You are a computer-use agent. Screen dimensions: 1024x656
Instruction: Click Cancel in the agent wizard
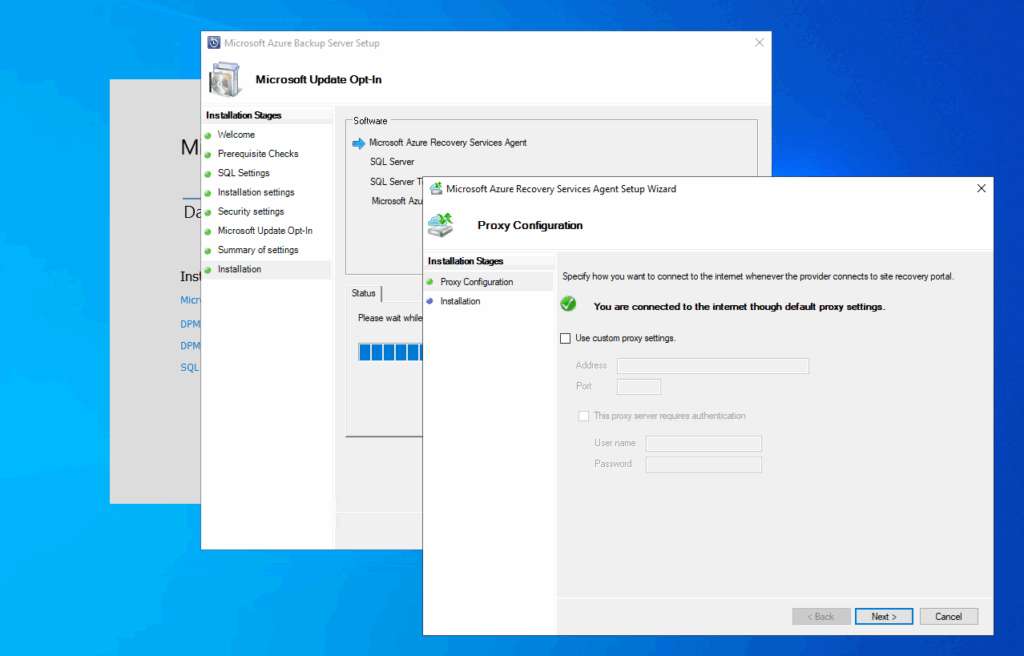coord(948,616)
